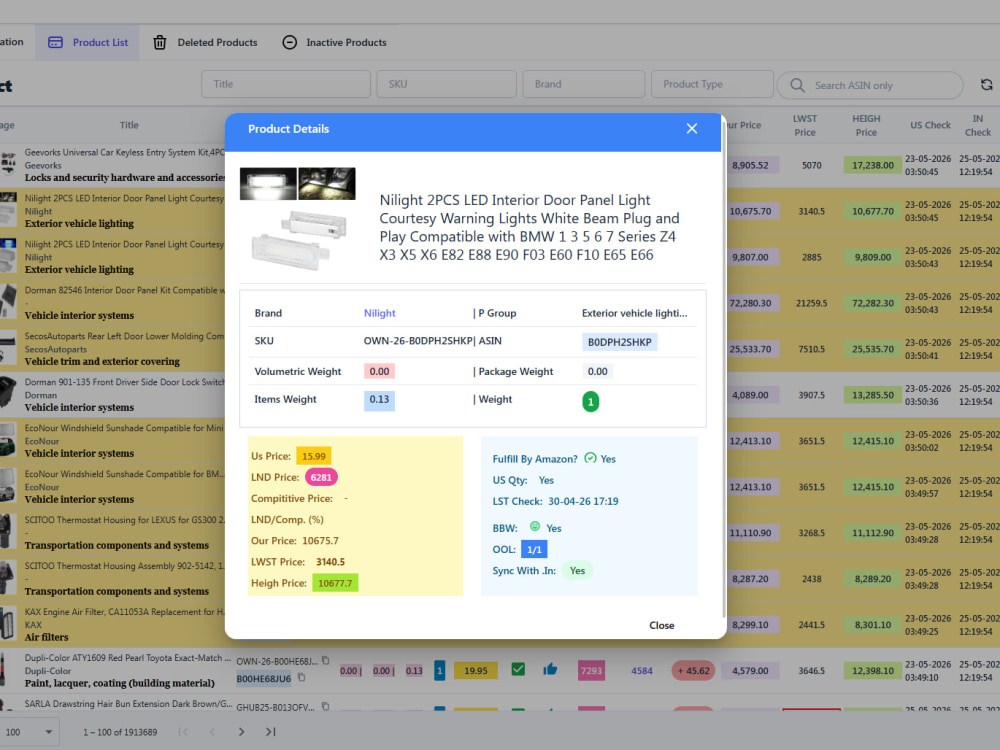Click the Us Price 15.99 badge
The image size is (1000, 750).
[314, 456]
